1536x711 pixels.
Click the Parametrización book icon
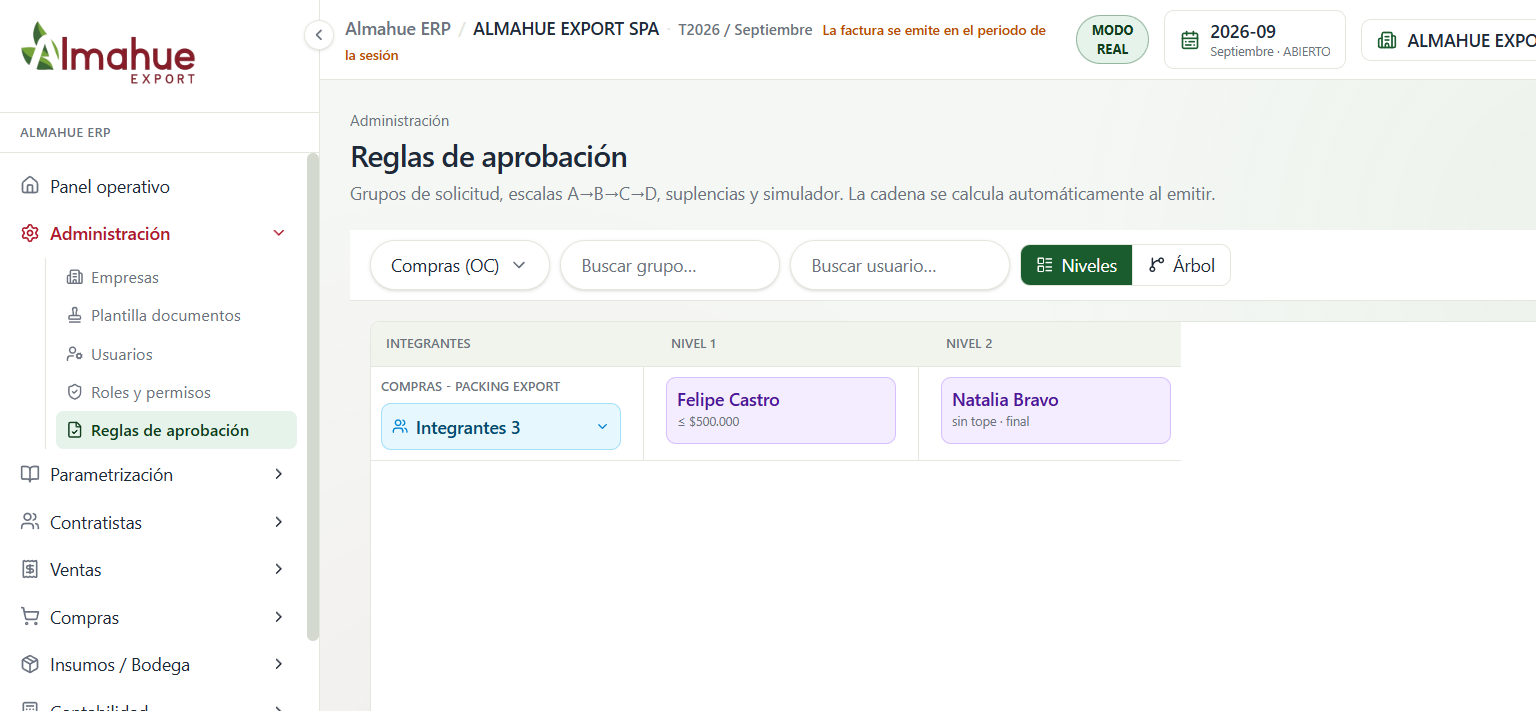(x=30, y=474)
